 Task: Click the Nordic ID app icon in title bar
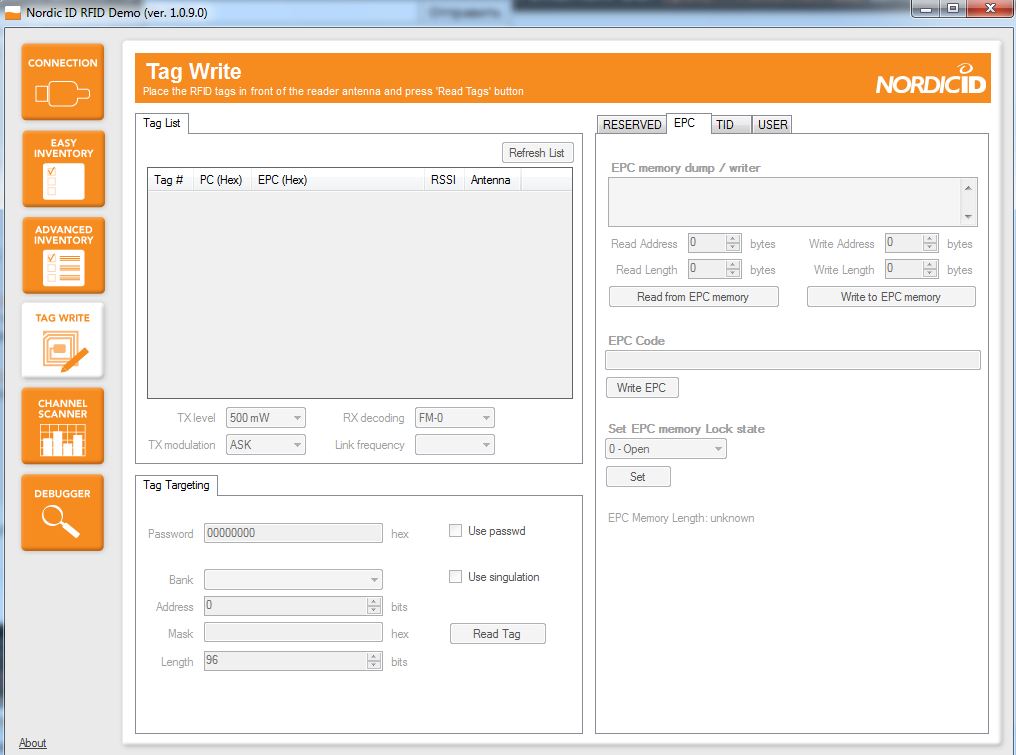pyautogui.click(x=12, y=12)
